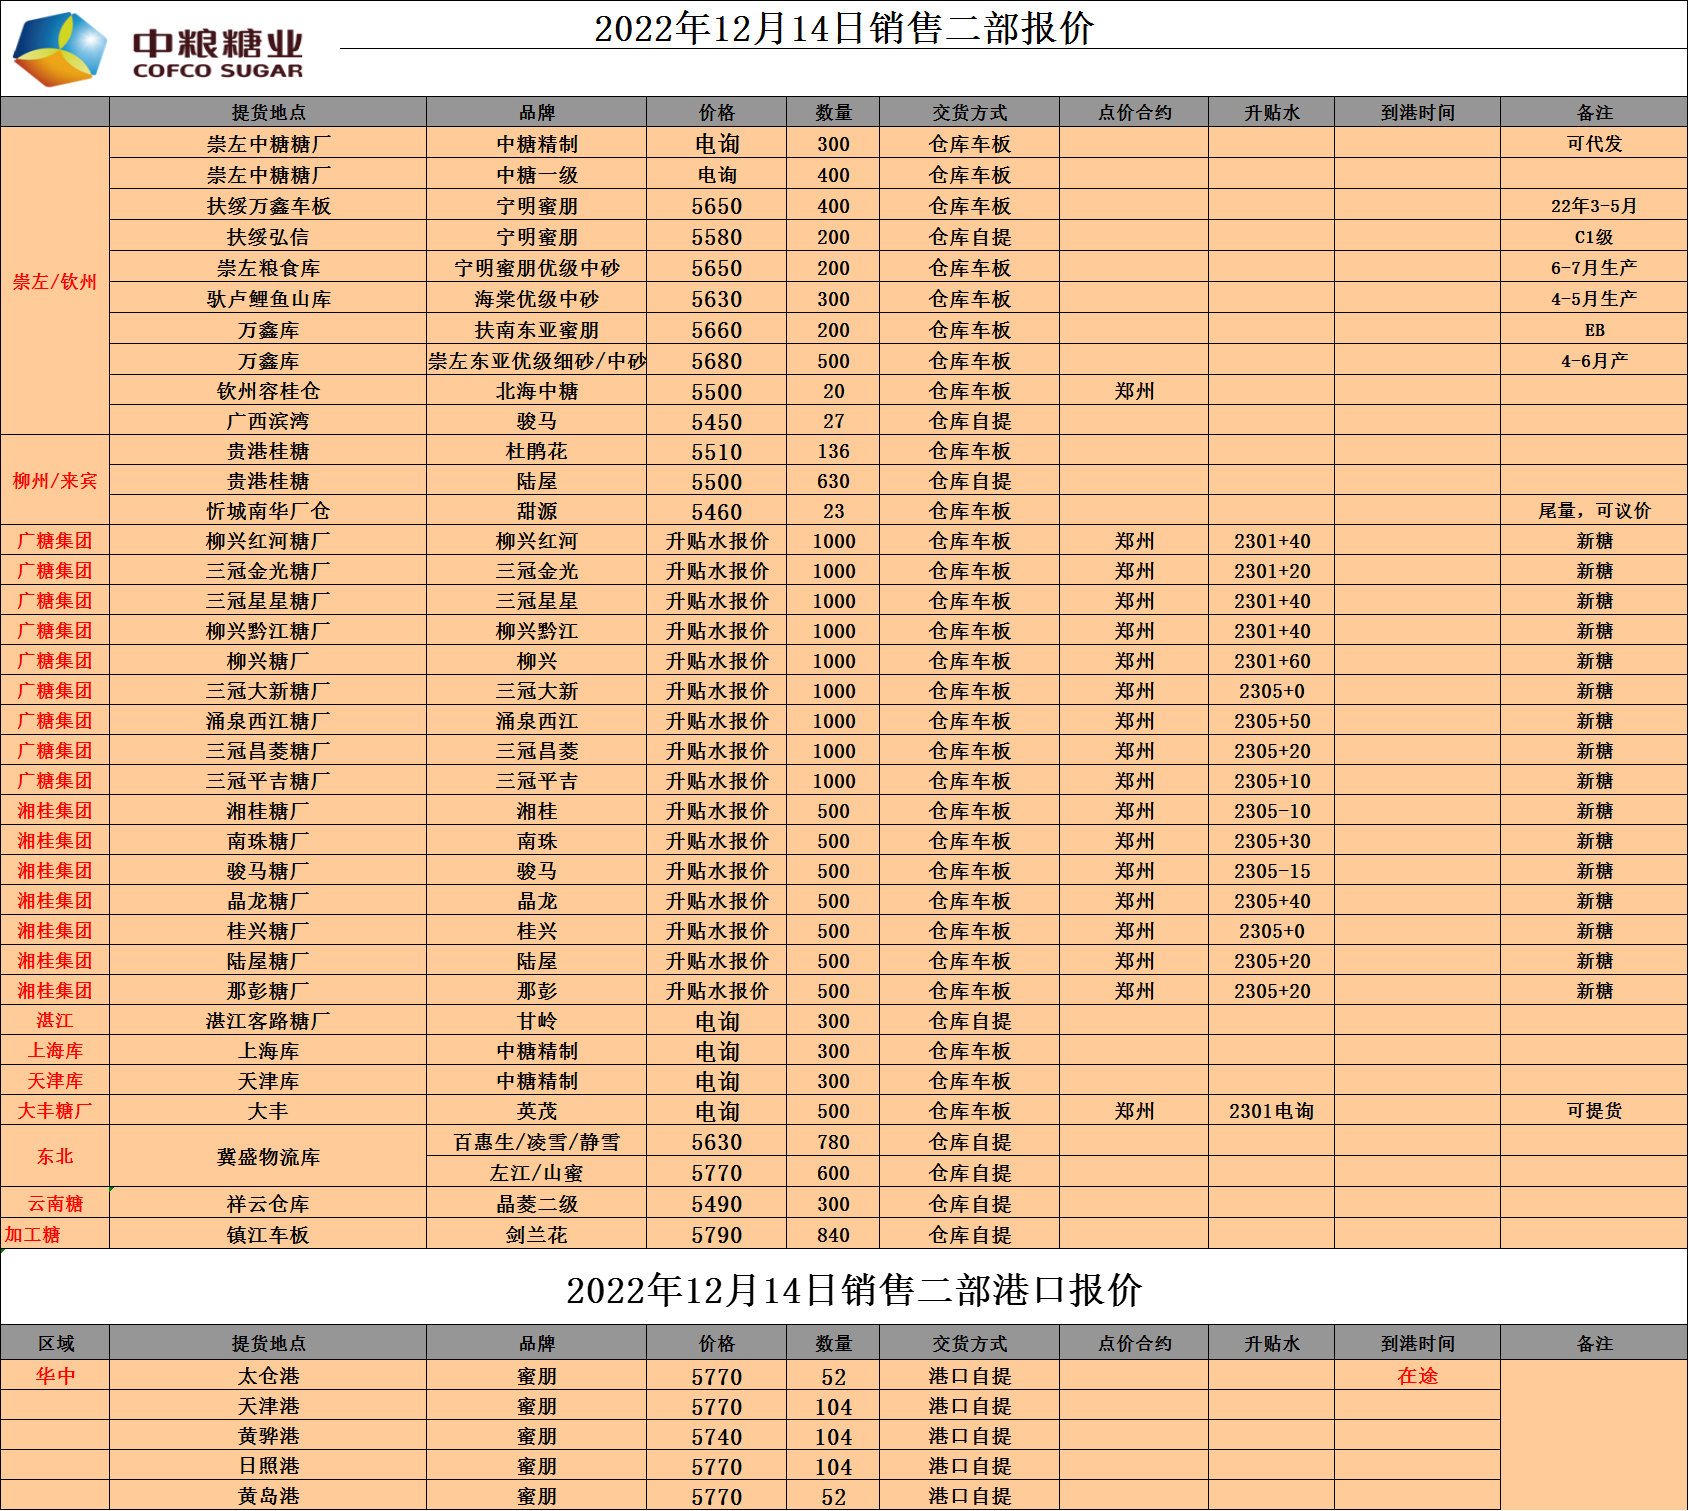Click the 区域 header in port table
Screen dimensions: 1689x1511
pos(55,1344)
